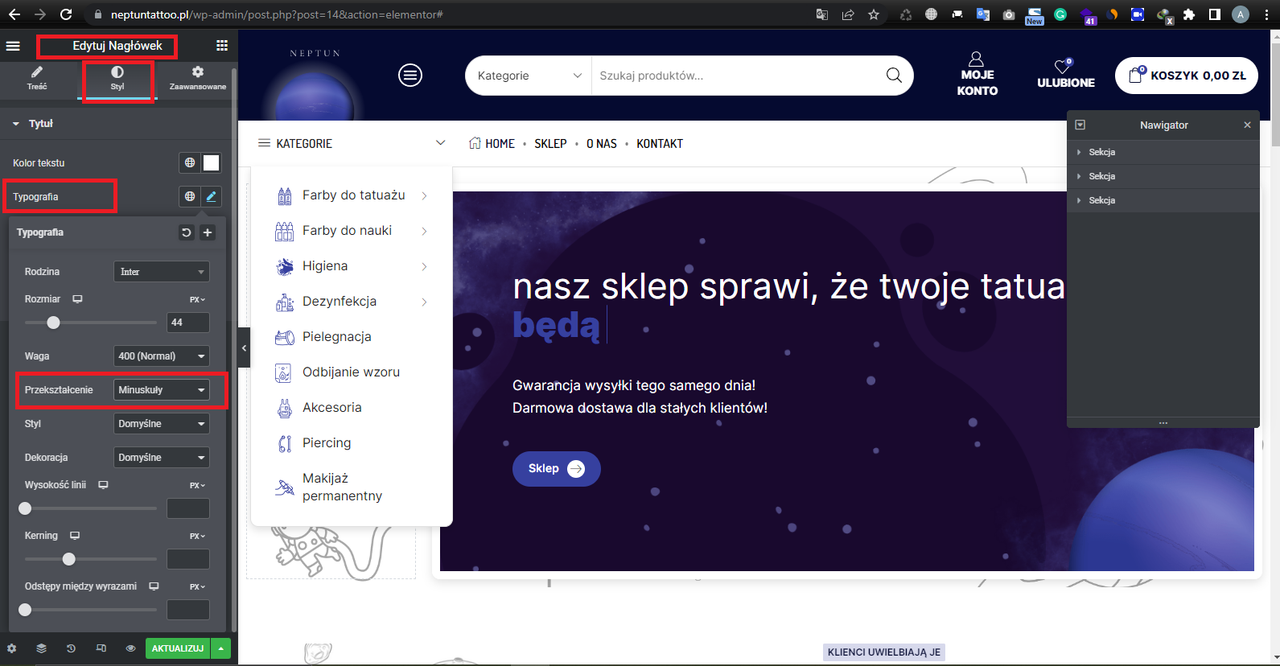Screen dimensions: 1280x666
Task: Close the Nawigator panel
Action: click(x=1247, y=125)
